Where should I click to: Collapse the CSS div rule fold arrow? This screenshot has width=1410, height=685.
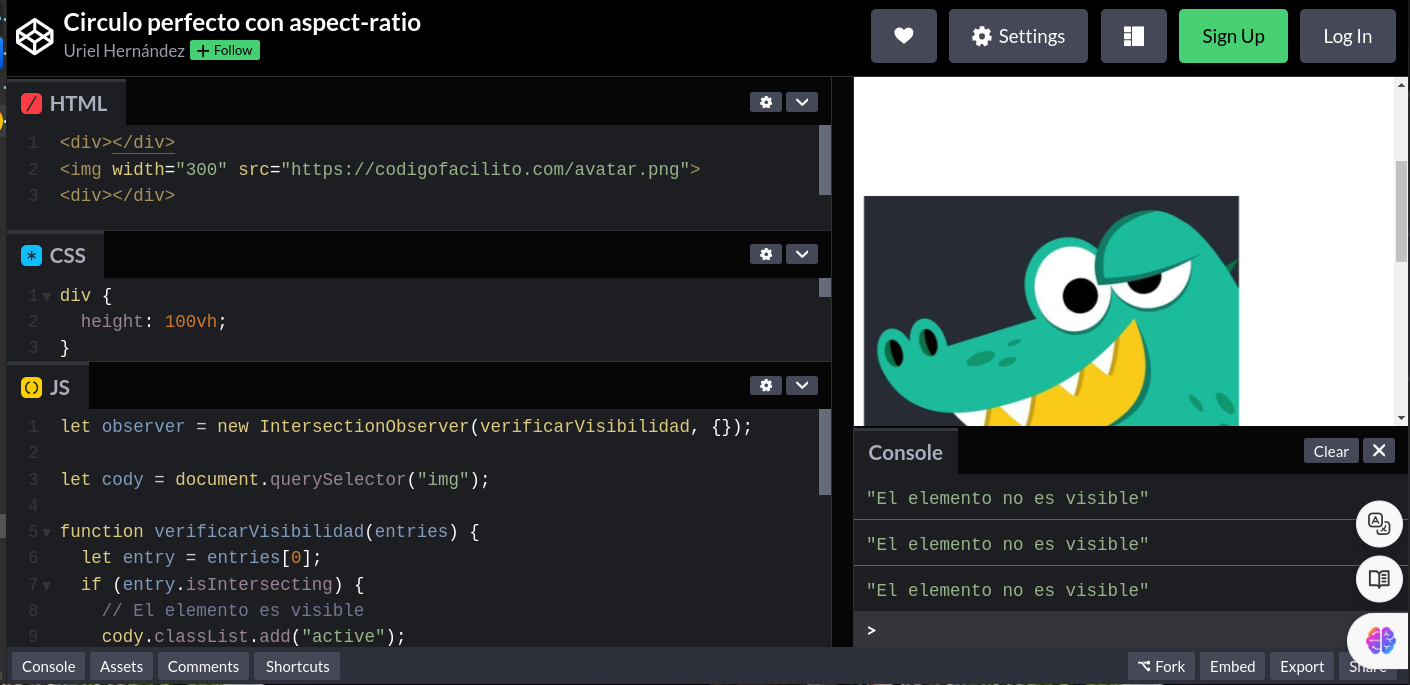point(46,296)
